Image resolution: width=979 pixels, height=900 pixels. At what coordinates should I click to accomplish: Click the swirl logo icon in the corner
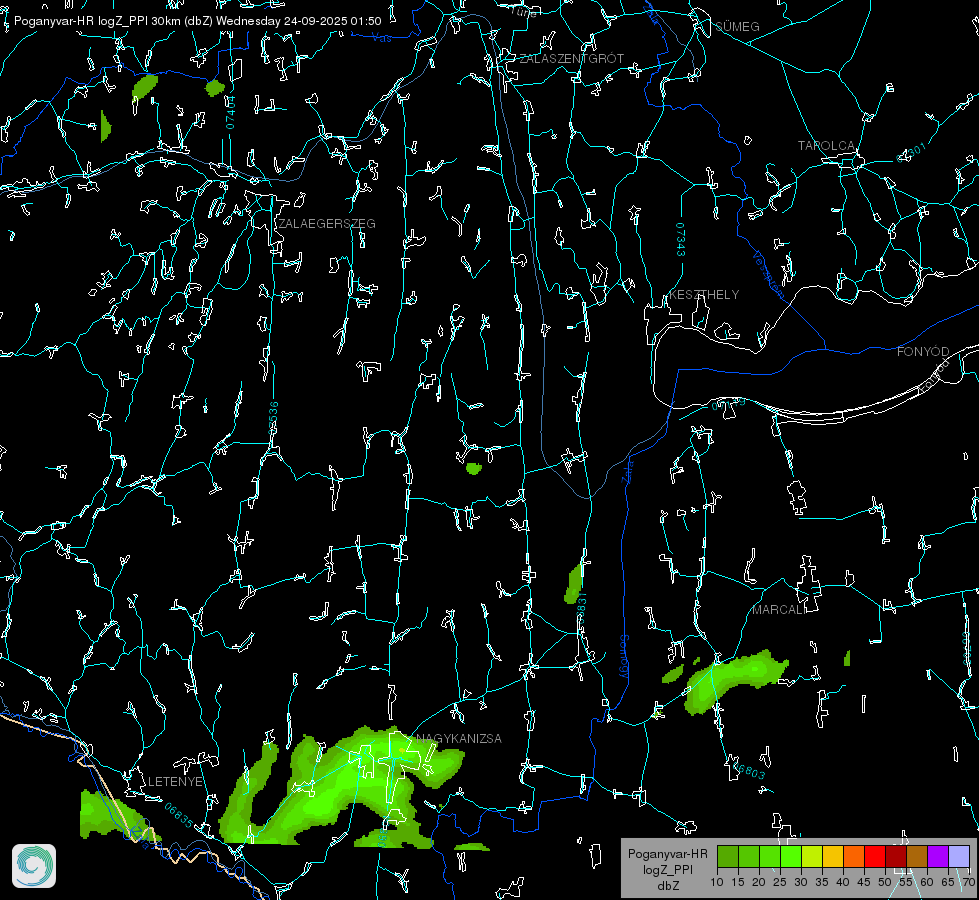coord(34,866)
